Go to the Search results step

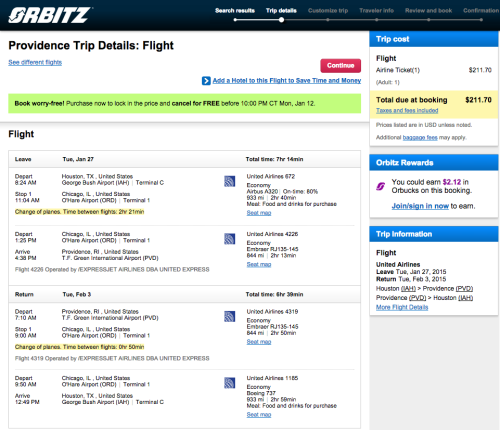[235, 11]
